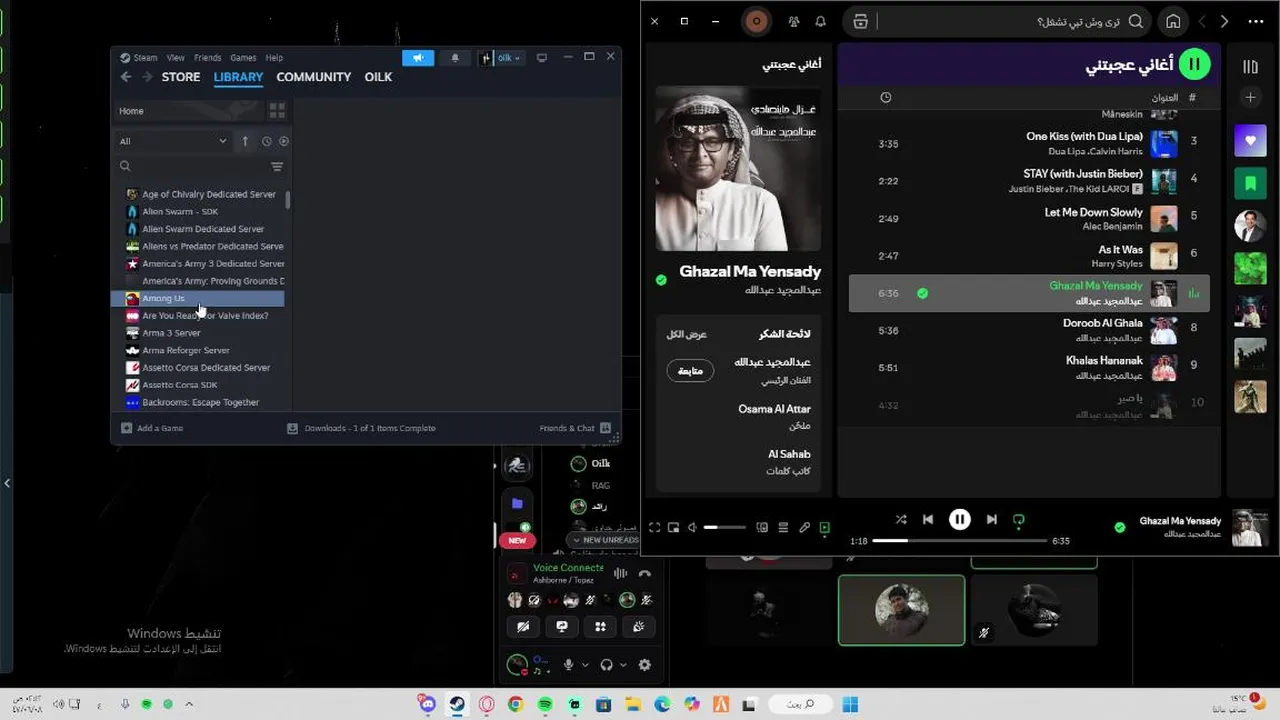Screen dimensions: 1280x720
Task: Toggle Steam ready-to-play filter icon
Action: tap(284, 141)
